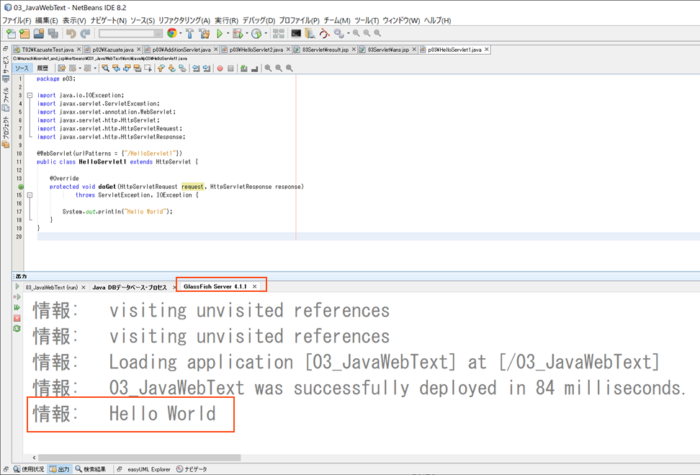This screenshot has width=700, height=475.
Task: Click the easyUML pink curve icon
Action: tap(324, 33)
